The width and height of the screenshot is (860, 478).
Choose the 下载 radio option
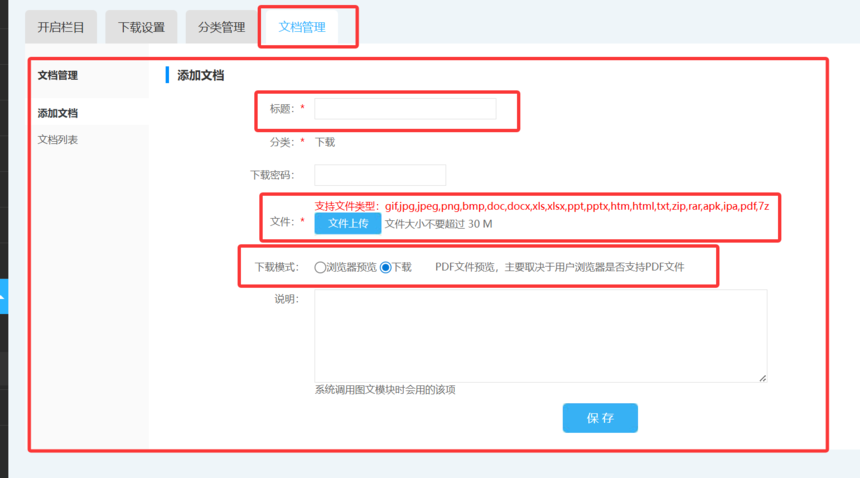(386, 267)
